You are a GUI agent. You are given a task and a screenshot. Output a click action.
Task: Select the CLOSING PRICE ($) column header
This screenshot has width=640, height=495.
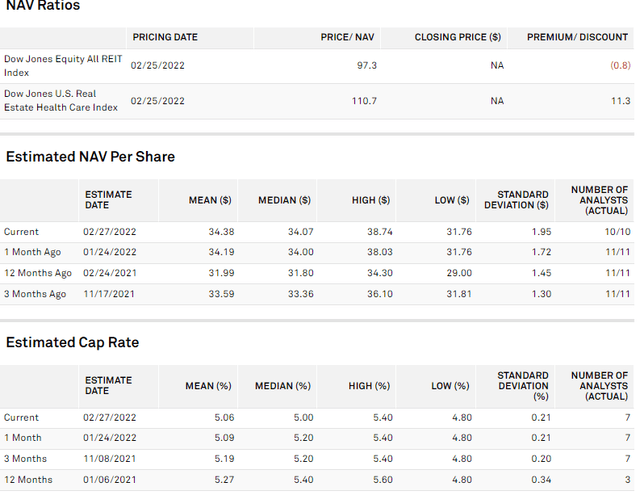pos(458,37)
